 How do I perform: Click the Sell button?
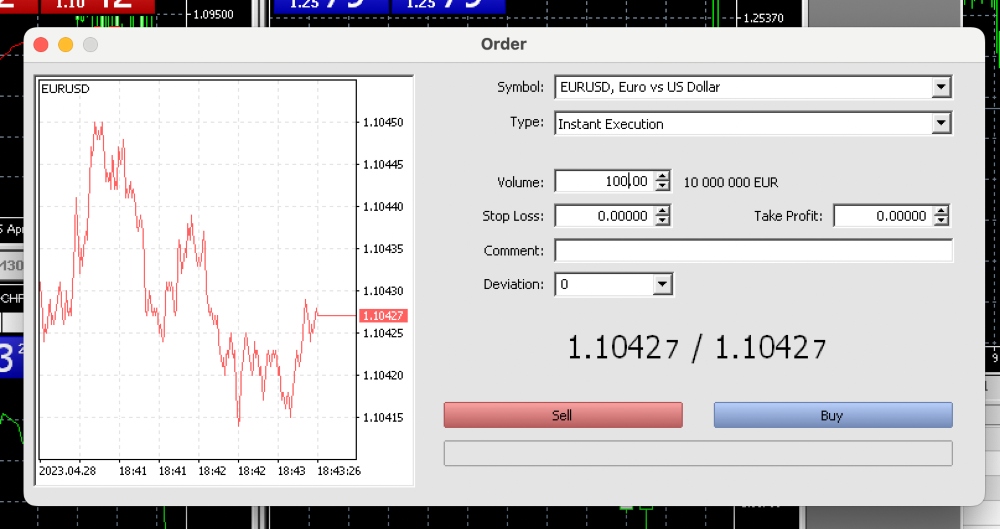562,415
